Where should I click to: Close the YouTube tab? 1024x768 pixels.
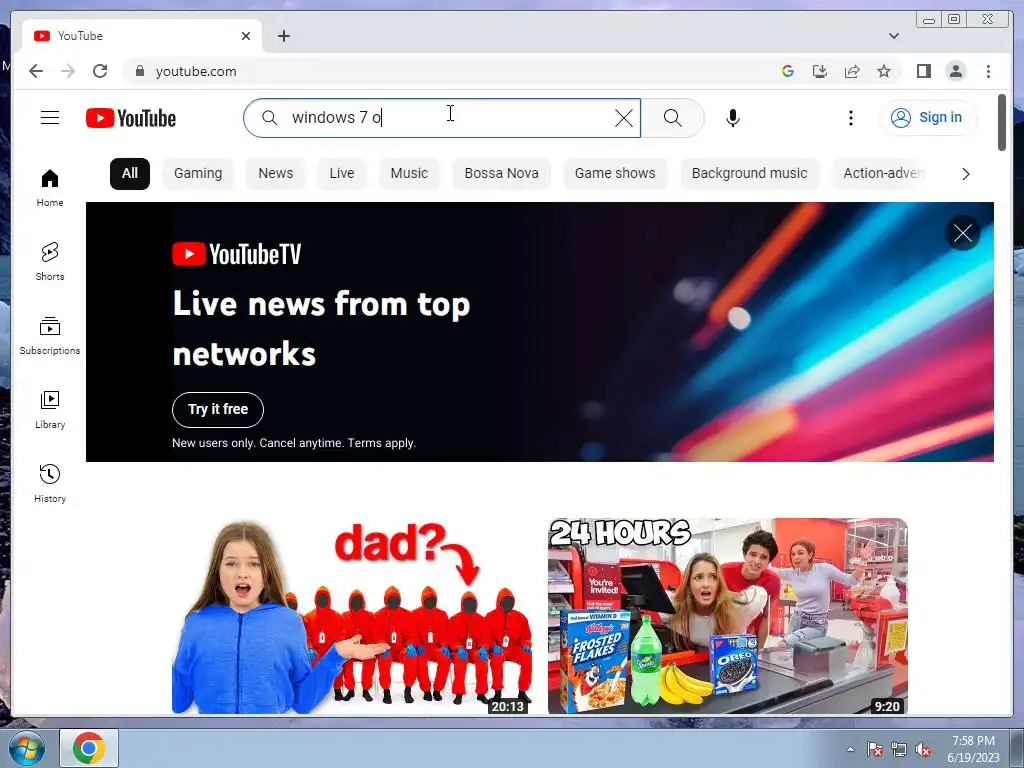246,36
